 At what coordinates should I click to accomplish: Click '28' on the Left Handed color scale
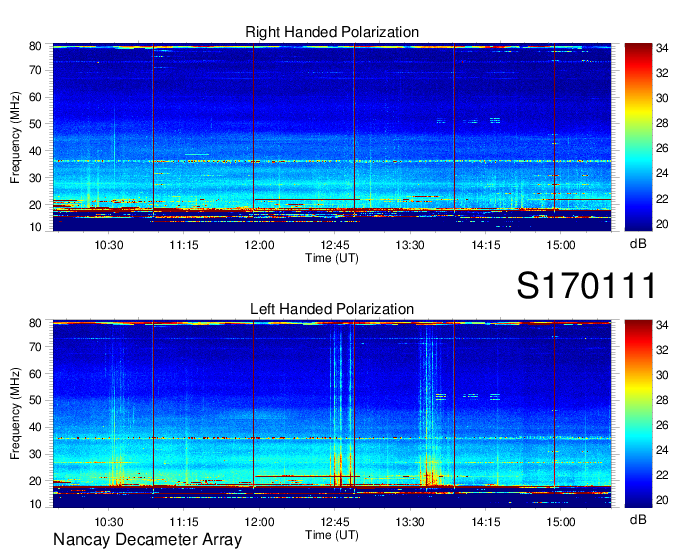point(662,400)
